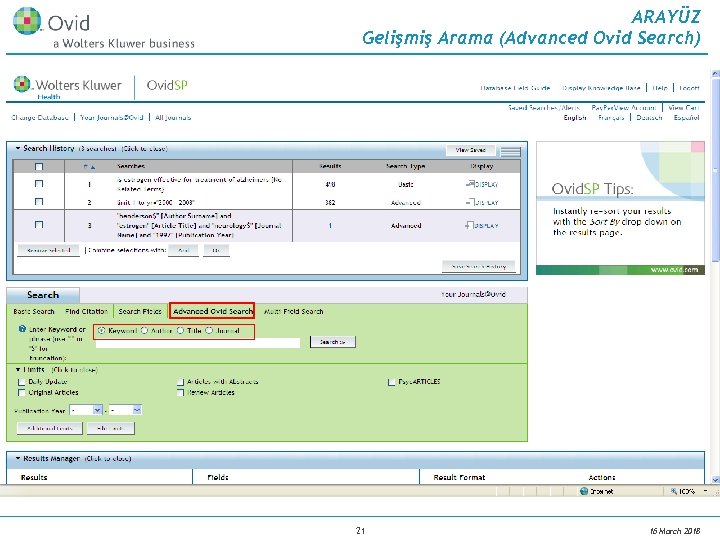Select the Title radio button
720x540 pixels.
click(x=180, y=330)
